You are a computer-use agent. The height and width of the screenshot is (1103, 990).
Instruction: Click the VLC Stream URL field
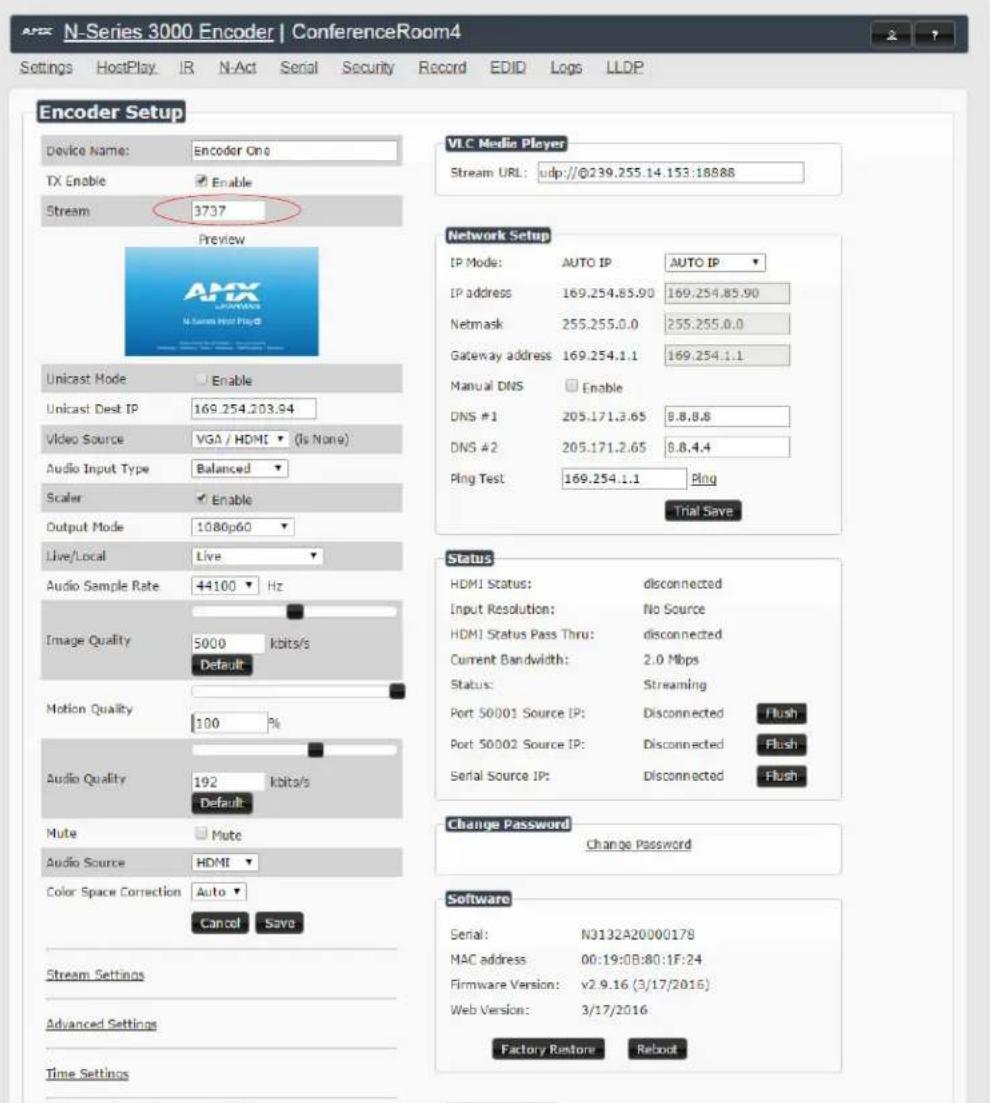click(x=671, y=172)
